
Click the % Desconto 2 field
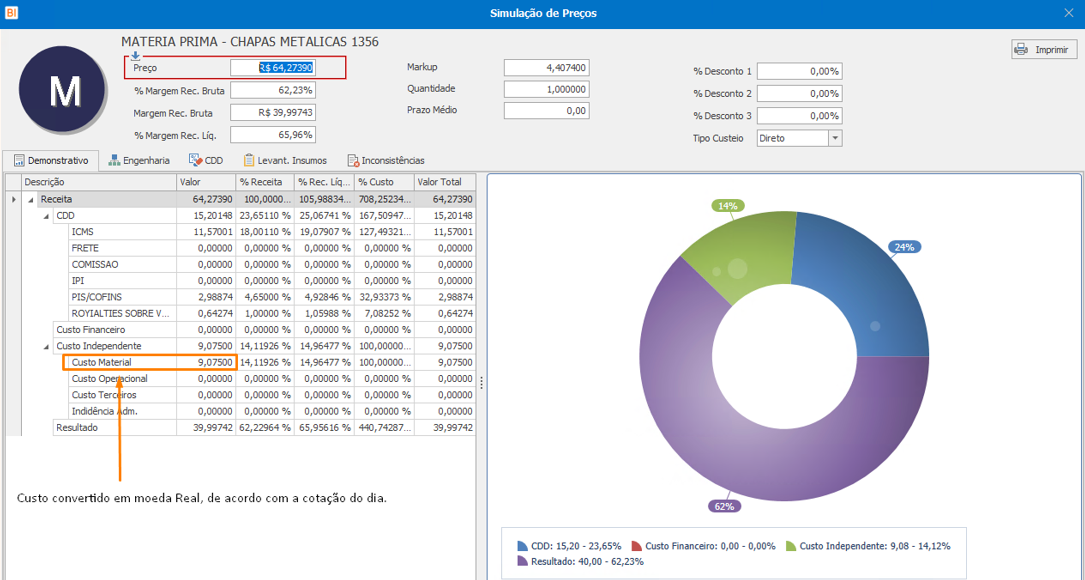pyautogui.click(x=800, y=93)
